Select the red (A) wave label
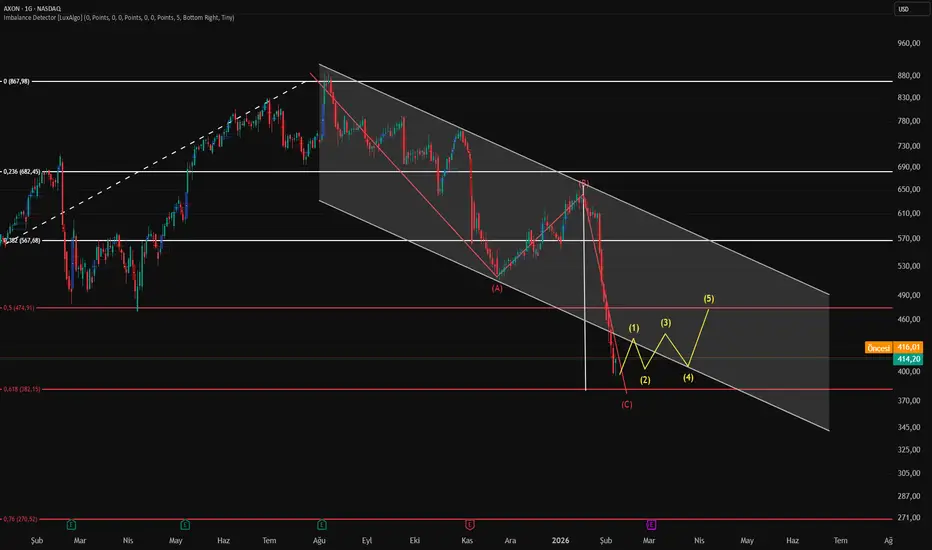Image resolution: width=932 pixels, height=550 pixels. click(497, 288)
